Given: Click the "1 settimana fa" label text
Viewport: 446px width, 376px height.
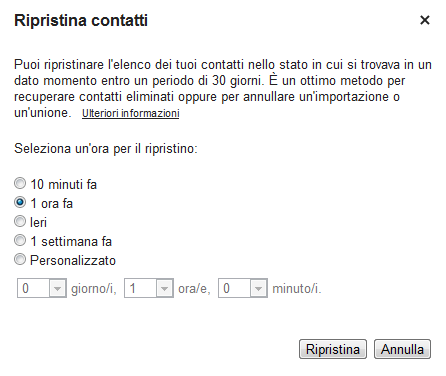Looking at the screenshot, I should [x=71, y=241].
